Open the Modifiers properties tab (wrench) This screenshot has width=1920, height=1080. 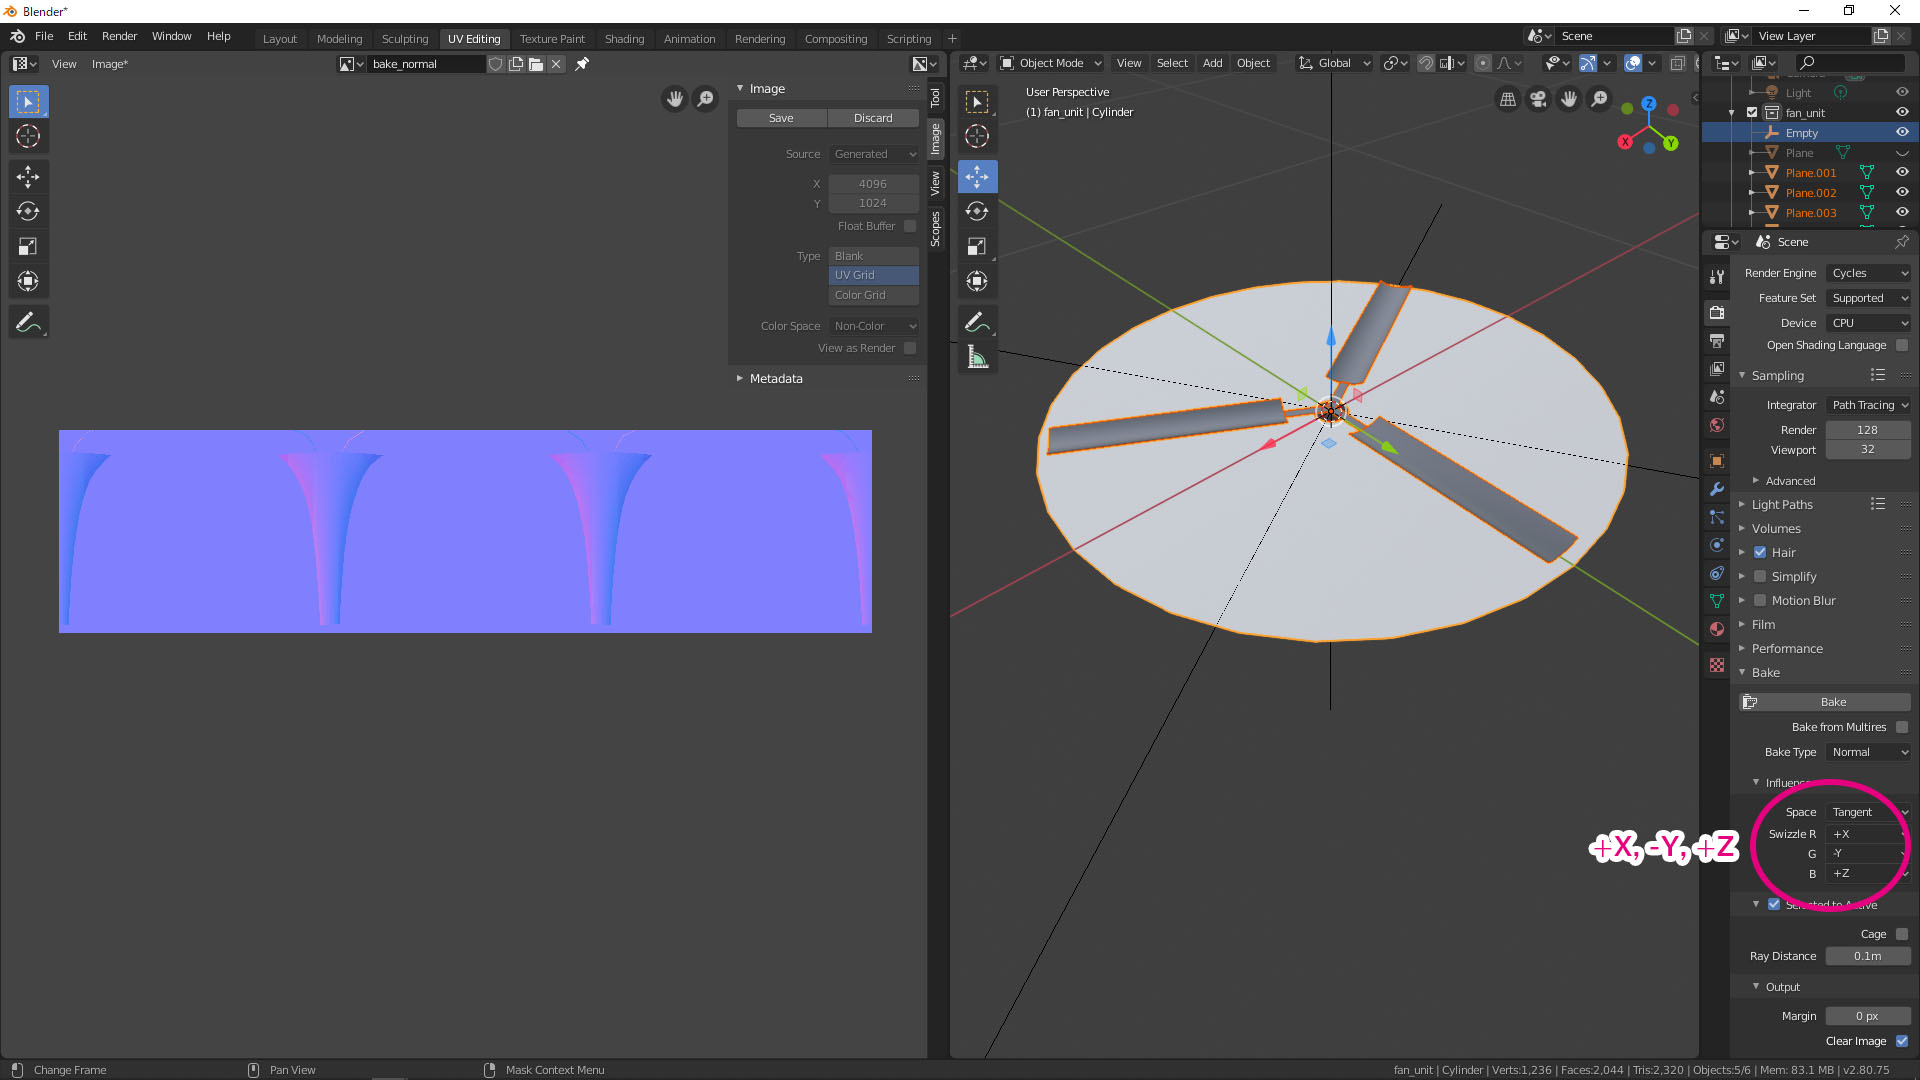pos(1717,489)
